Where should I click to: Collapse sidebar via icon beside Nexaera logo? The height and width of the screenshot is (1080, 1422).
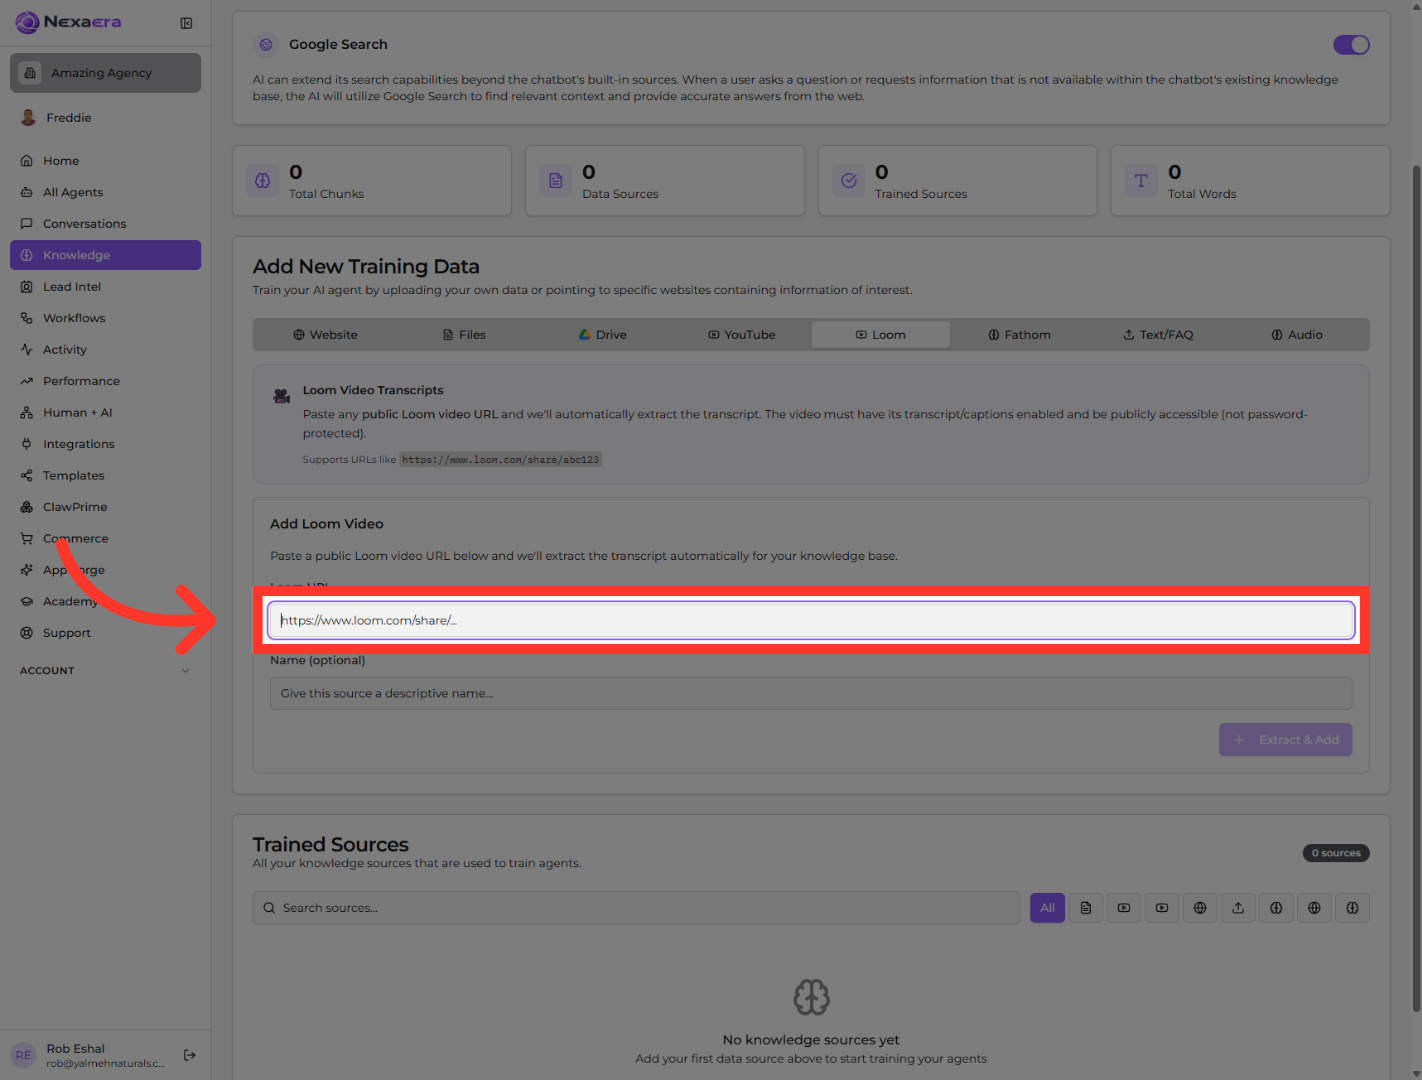click(186, 23)
